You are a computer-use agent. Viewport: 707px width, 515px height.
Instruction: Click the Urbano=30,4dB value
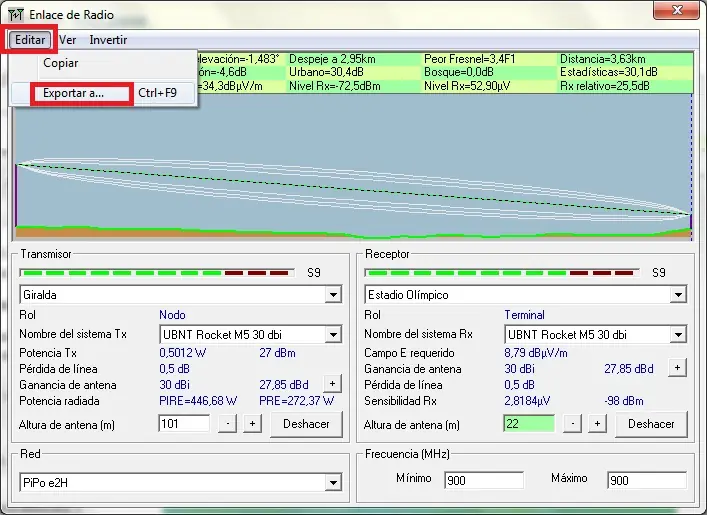[326, 72]
